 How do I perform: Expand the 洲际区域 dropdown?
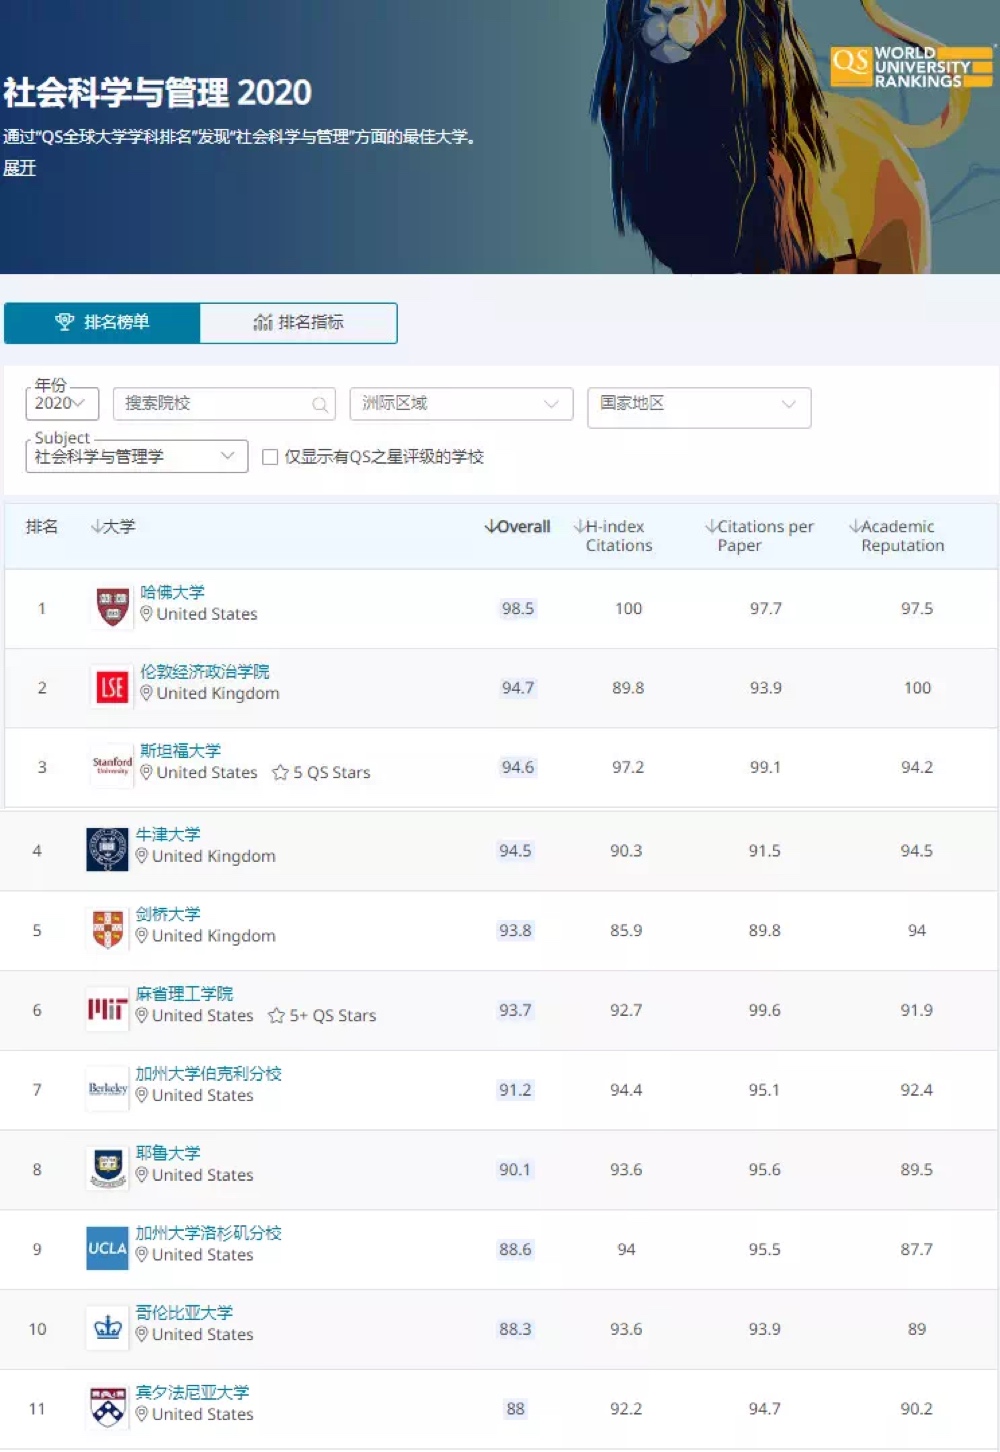[x=460, y=403]
